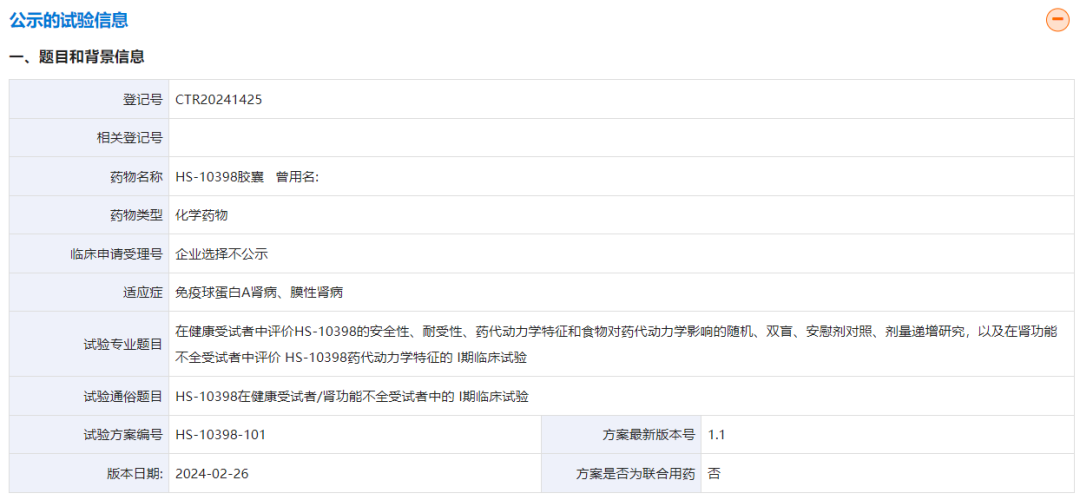Select the version date 2024-02-26
1080x500 pixels.
(x=210, y=473)
